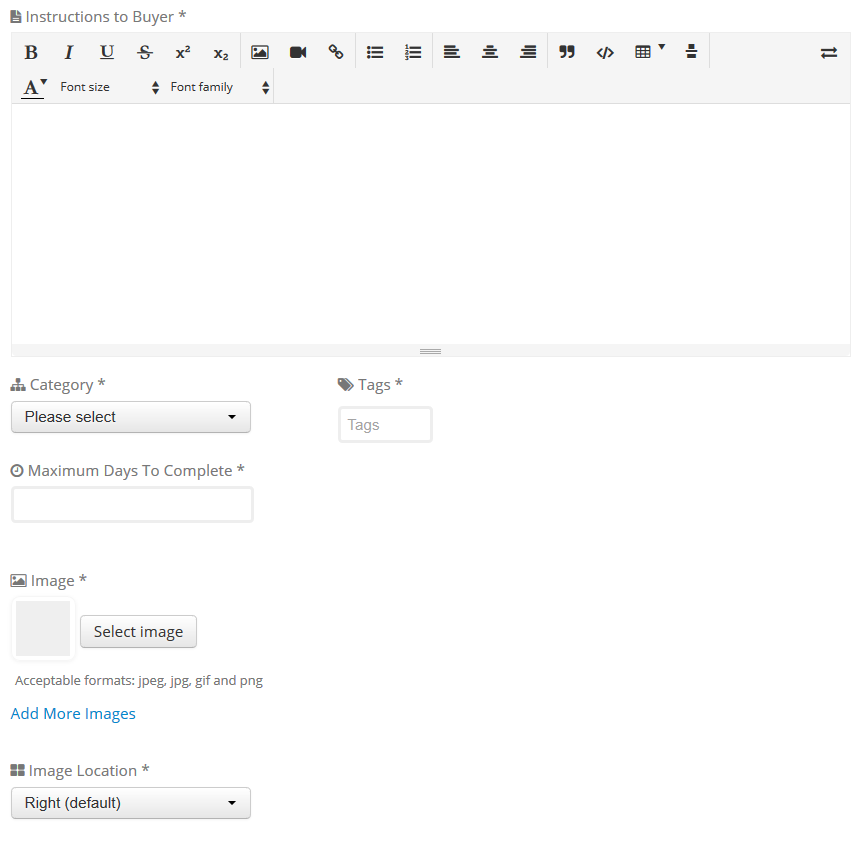
Task: Insert video via camera icon
Action: click(x=298, y=53)
